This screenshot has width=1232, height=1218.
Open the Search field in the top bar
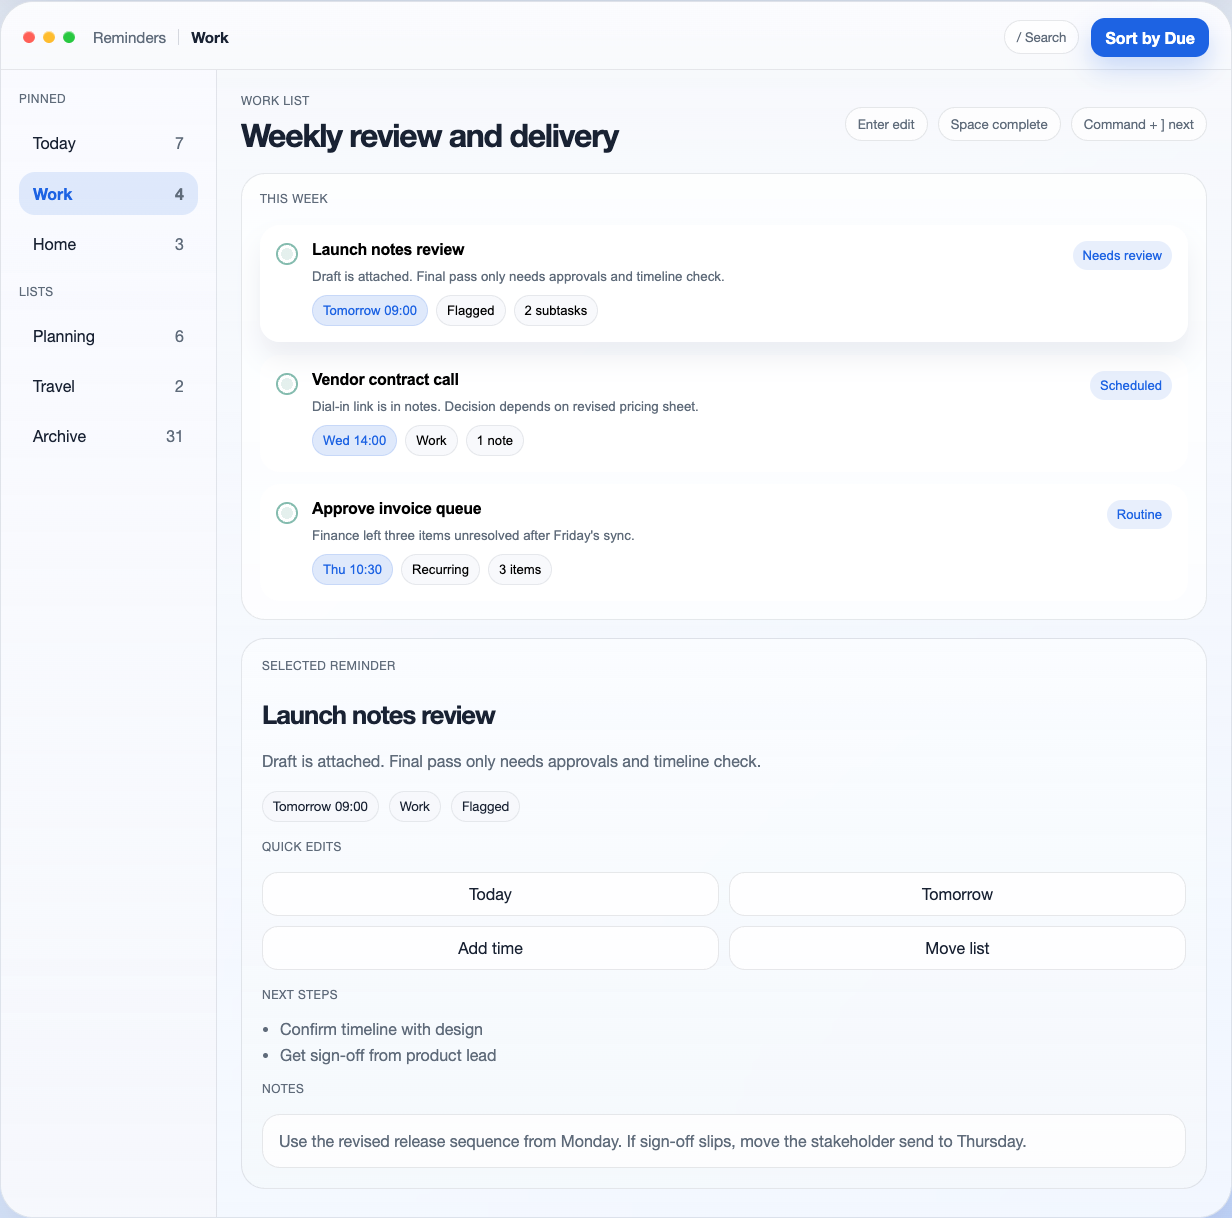1040,36
